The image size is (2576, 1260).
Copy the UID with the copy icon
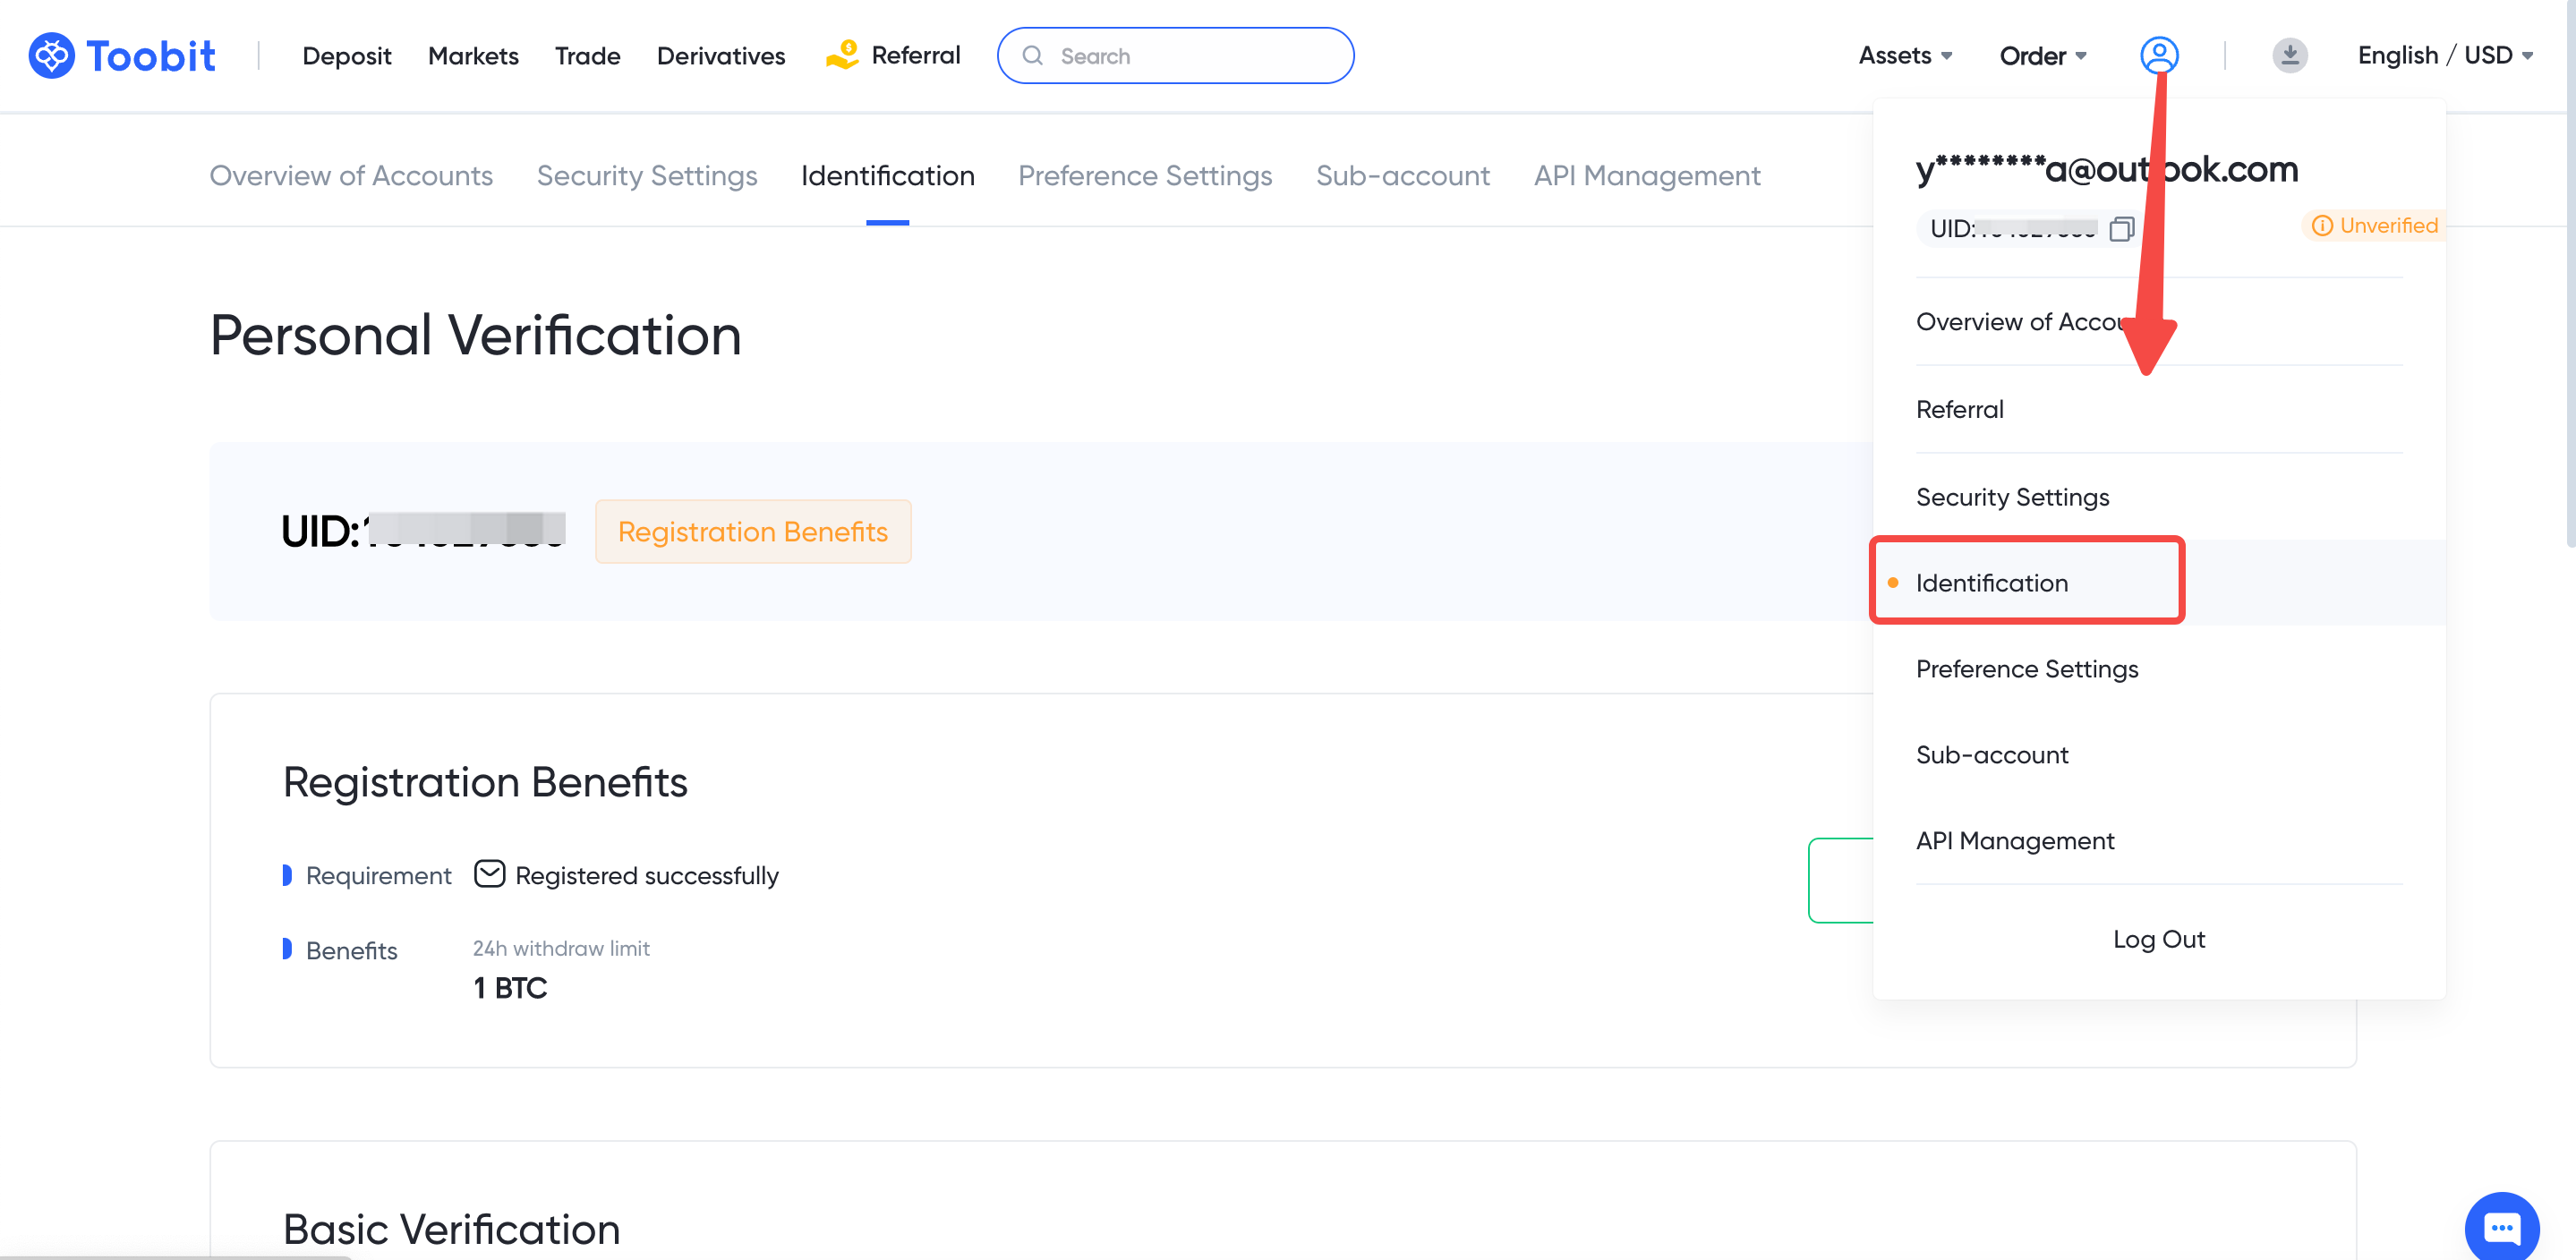(2121, 229)
